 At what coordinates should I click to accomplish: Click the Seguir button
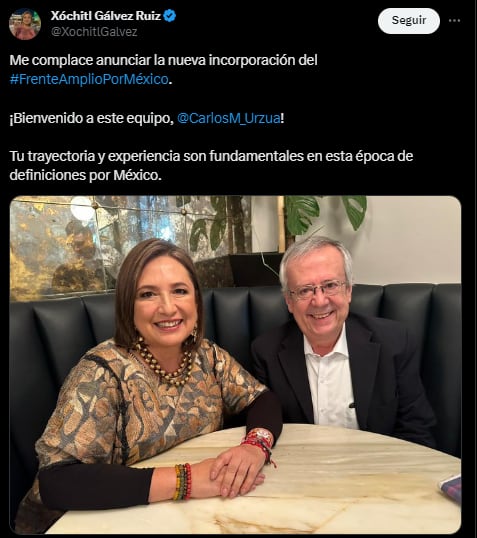[x=409, y=21]
